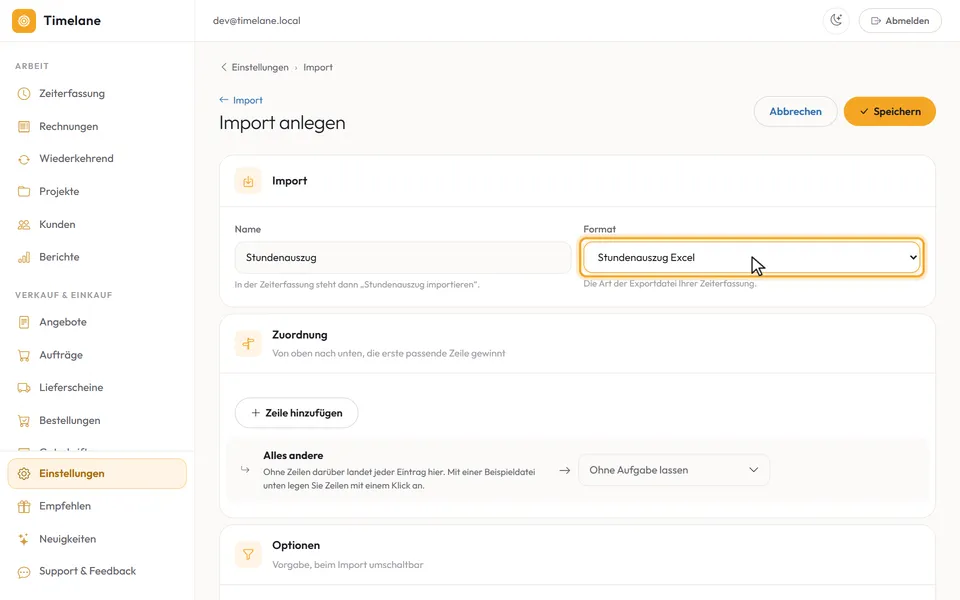Open the Format dropdown showing Stundenauszug Excel
The width and height of the screenshot is (960, 600).
(752, 258)
